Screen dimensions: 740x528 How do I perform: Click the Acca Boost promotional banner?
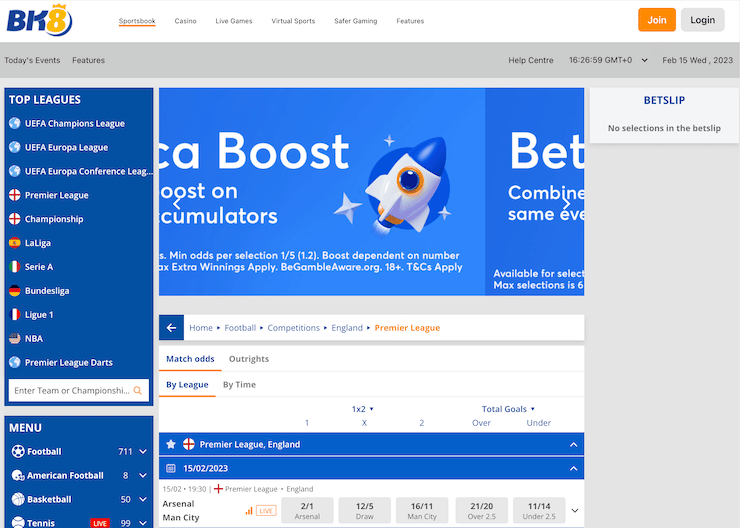pos(322,192)
